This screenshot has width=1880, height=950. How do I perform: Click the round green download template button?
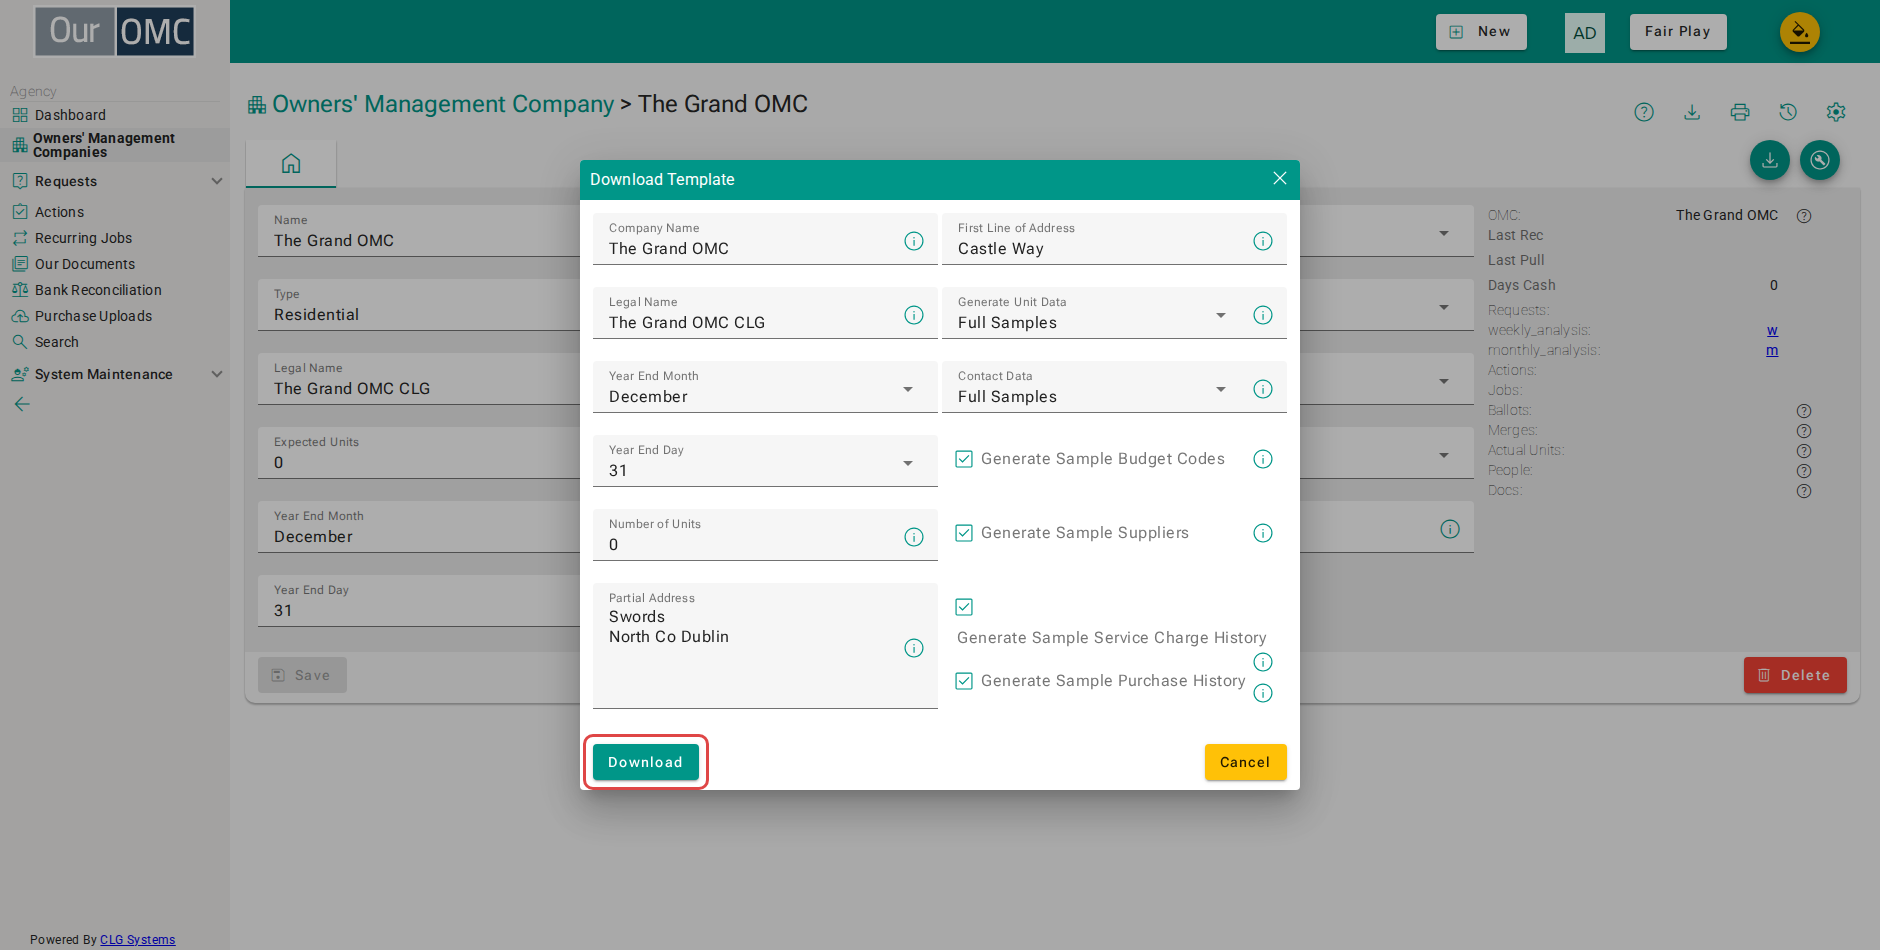[x=1770, y=160]
